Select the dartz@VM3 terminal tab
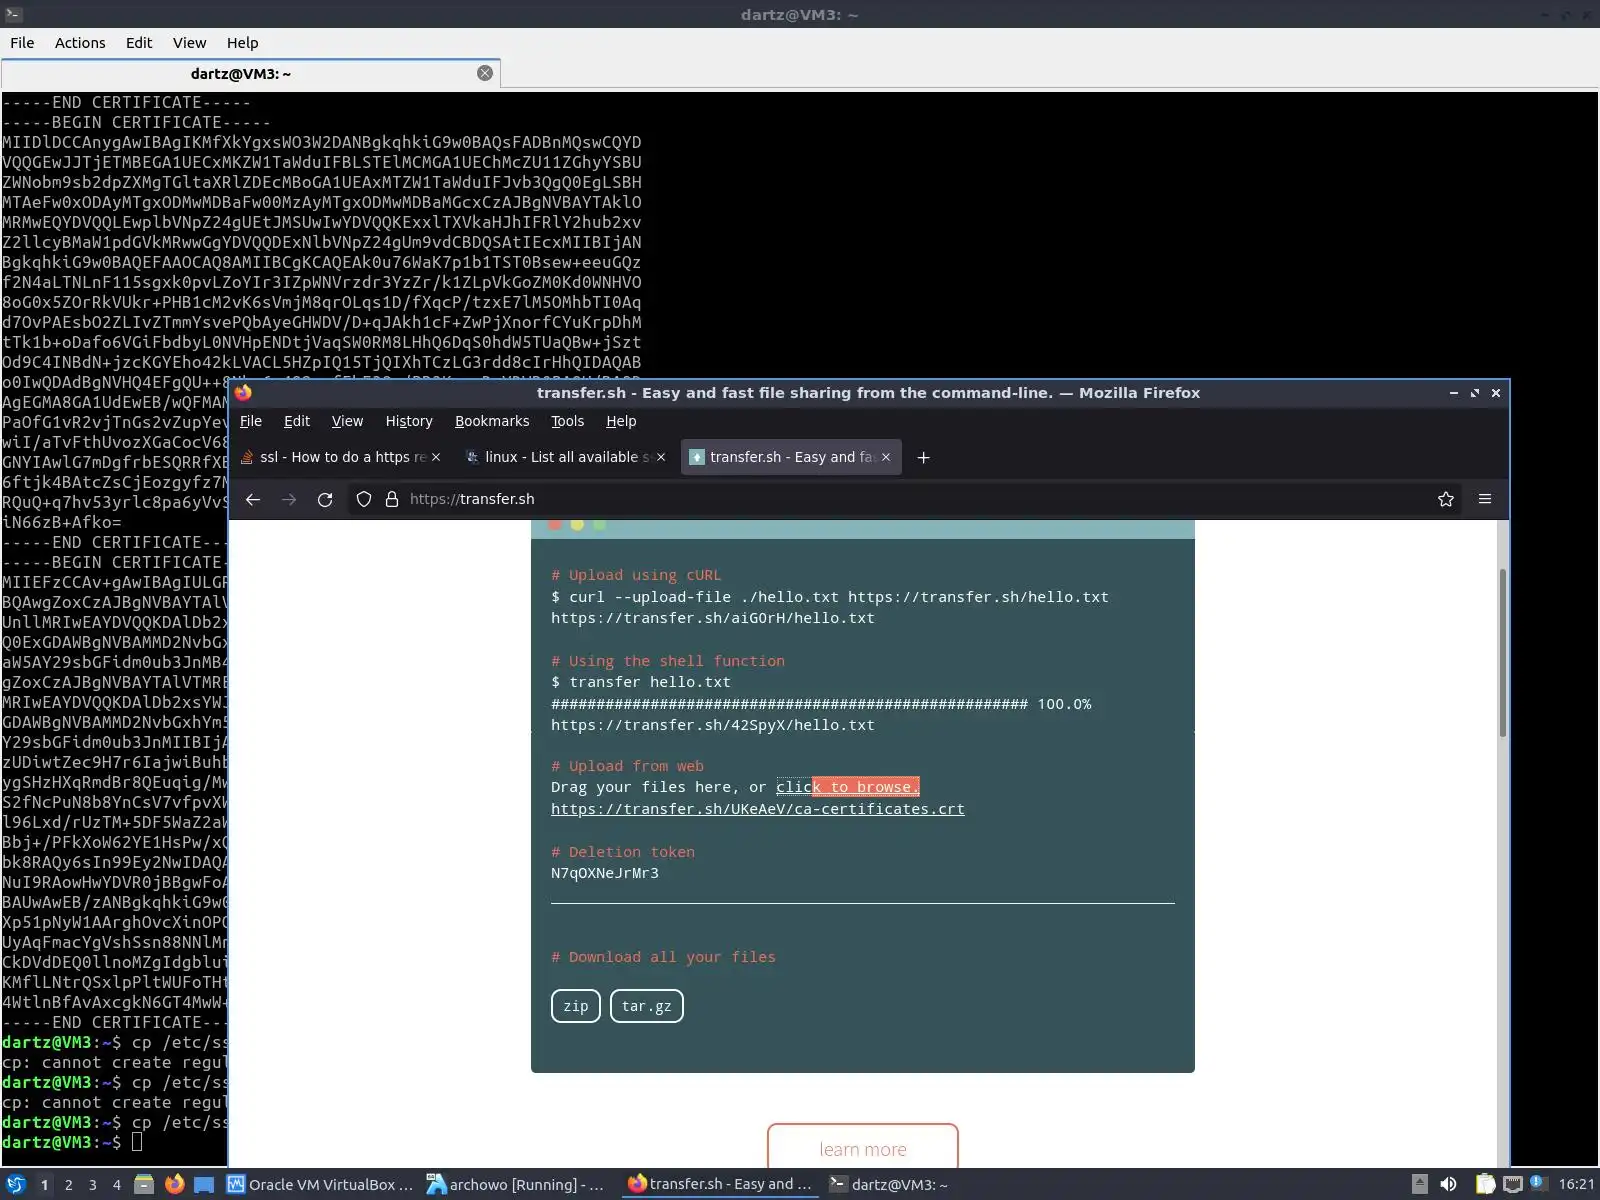 point(241,73)
